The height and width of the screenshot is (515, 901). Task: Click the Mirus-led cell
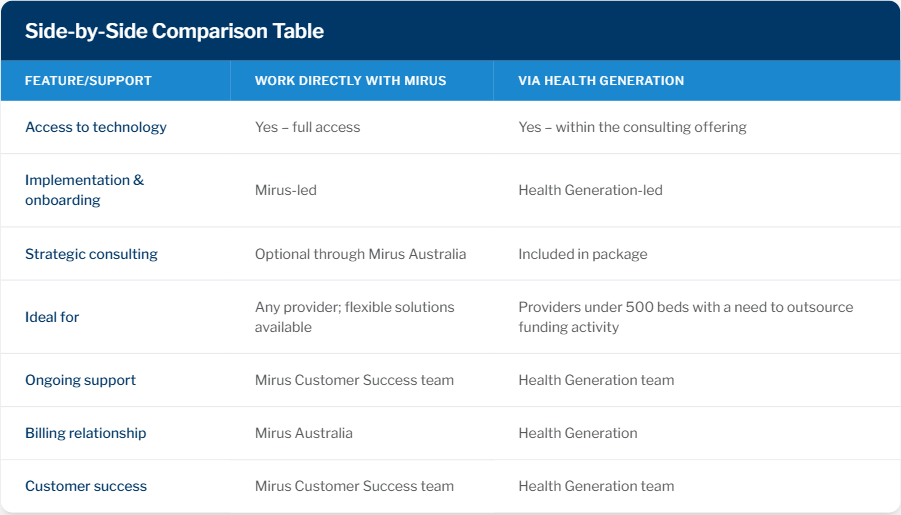(x=286, y=190)
